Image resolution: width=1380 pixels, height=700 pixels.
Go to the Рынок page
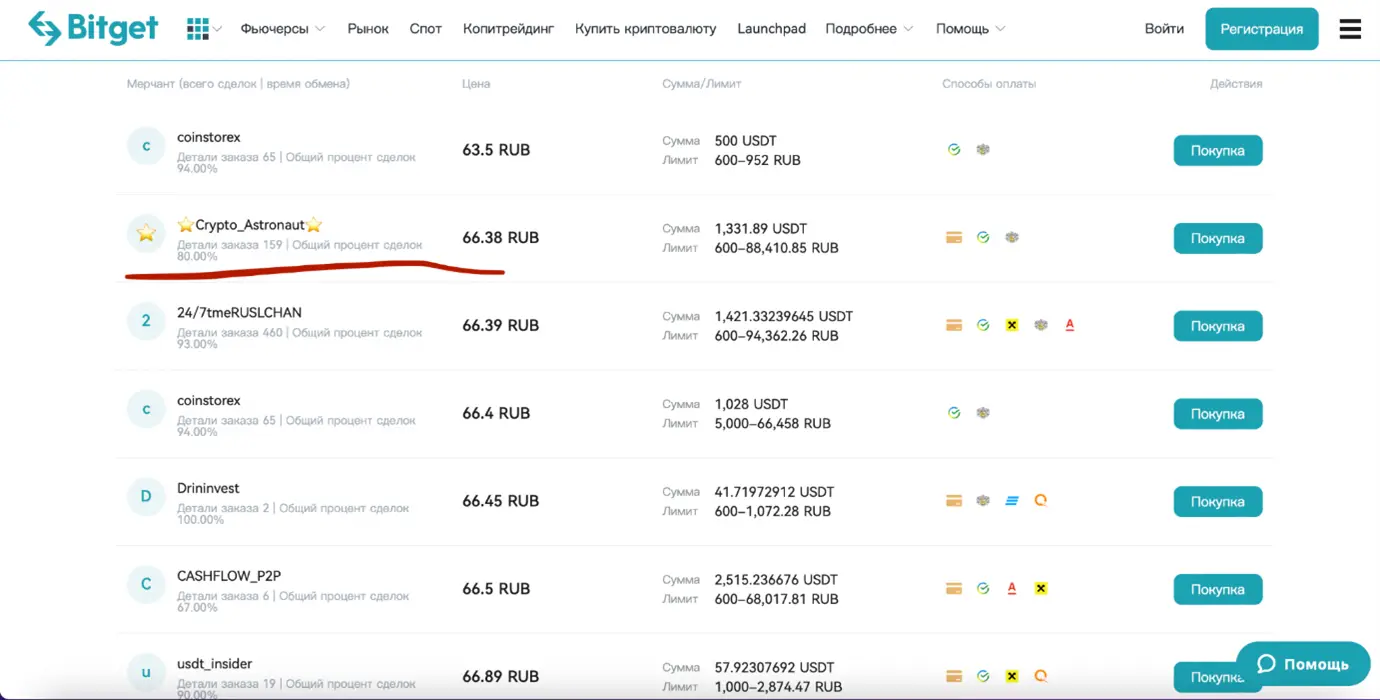click(368, 29)
